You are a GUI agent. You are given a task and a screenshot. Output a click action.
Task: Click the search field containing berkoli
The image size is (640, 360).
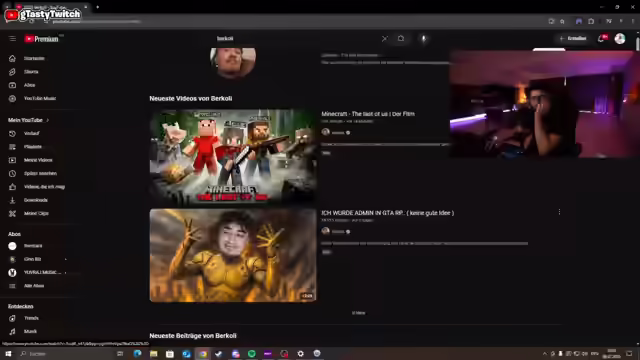tap(296, 38)
